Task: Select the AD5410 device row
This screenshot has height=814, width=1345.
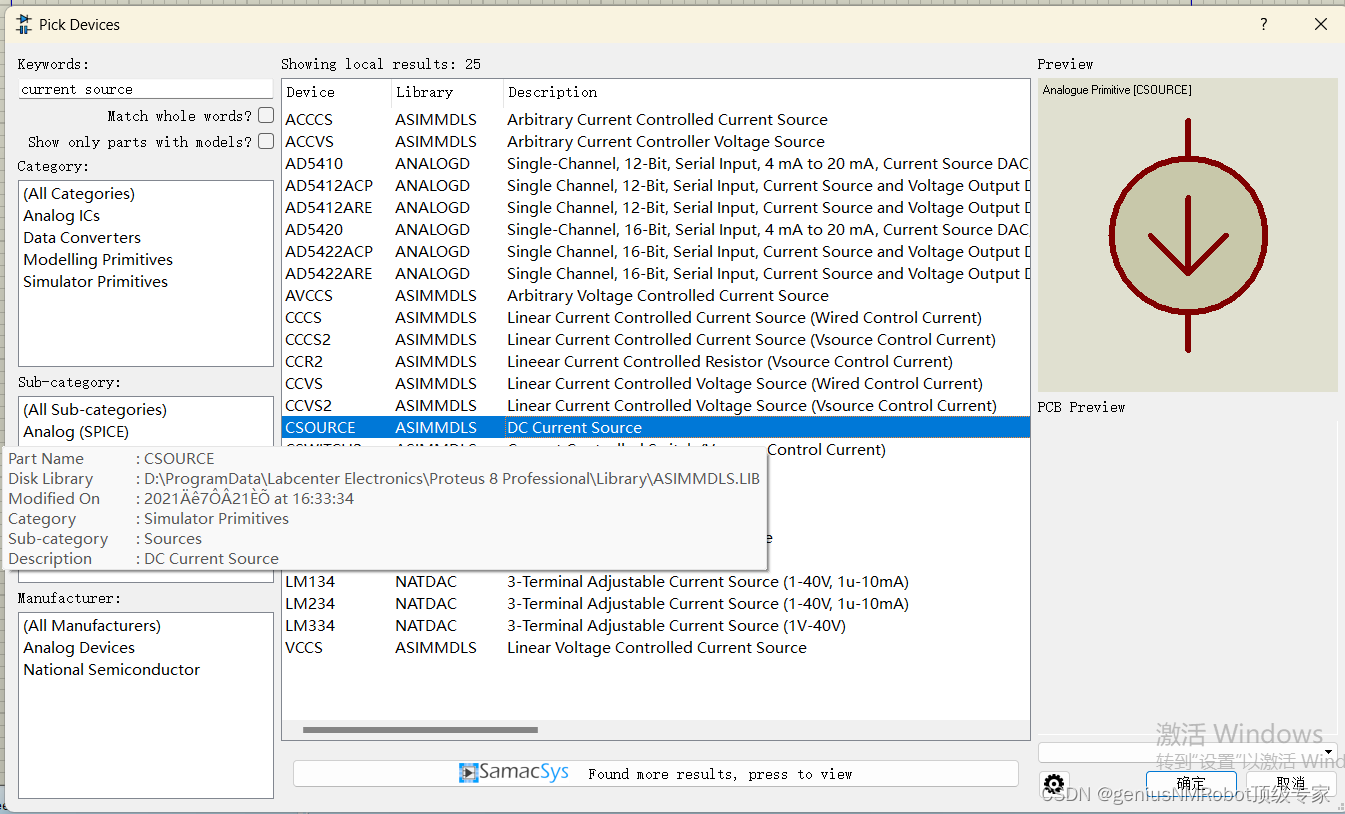Action: (656, 164)
